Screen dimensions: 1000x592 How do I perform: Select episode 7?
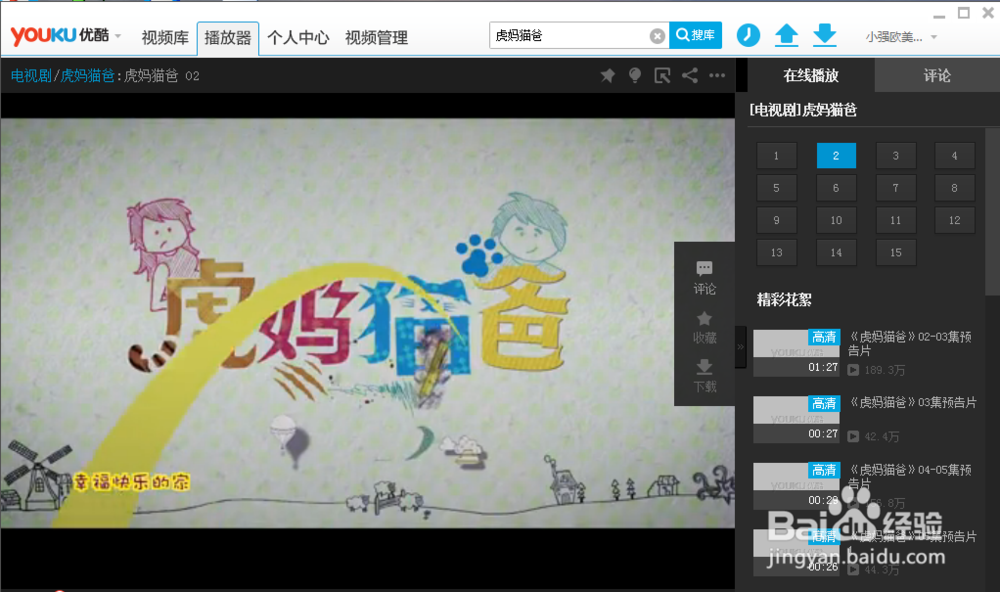[895, 188]
